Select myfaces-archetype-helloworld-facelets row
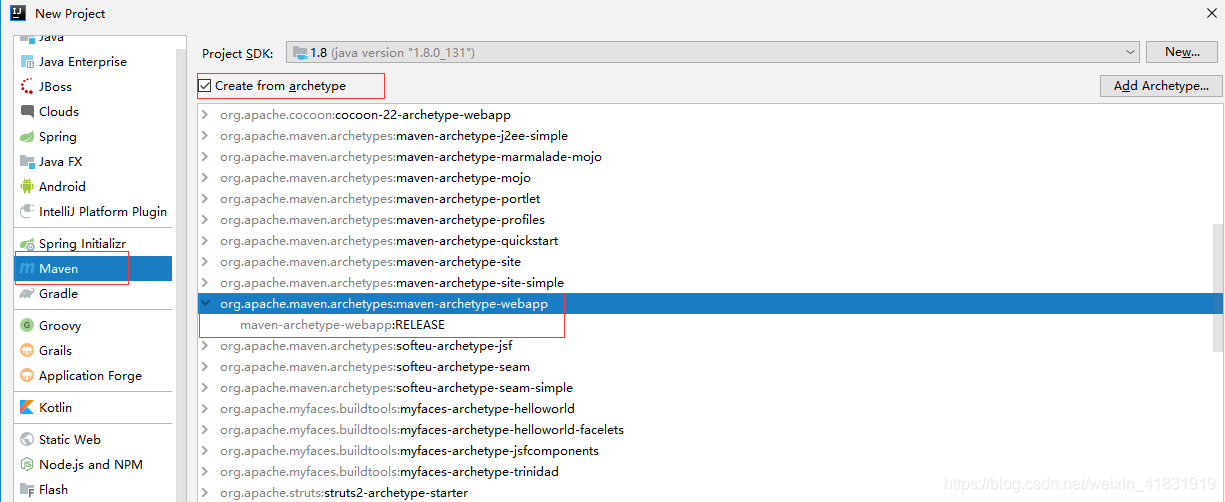The height and width of the screenshot is (502, 1225). (705, 430)
